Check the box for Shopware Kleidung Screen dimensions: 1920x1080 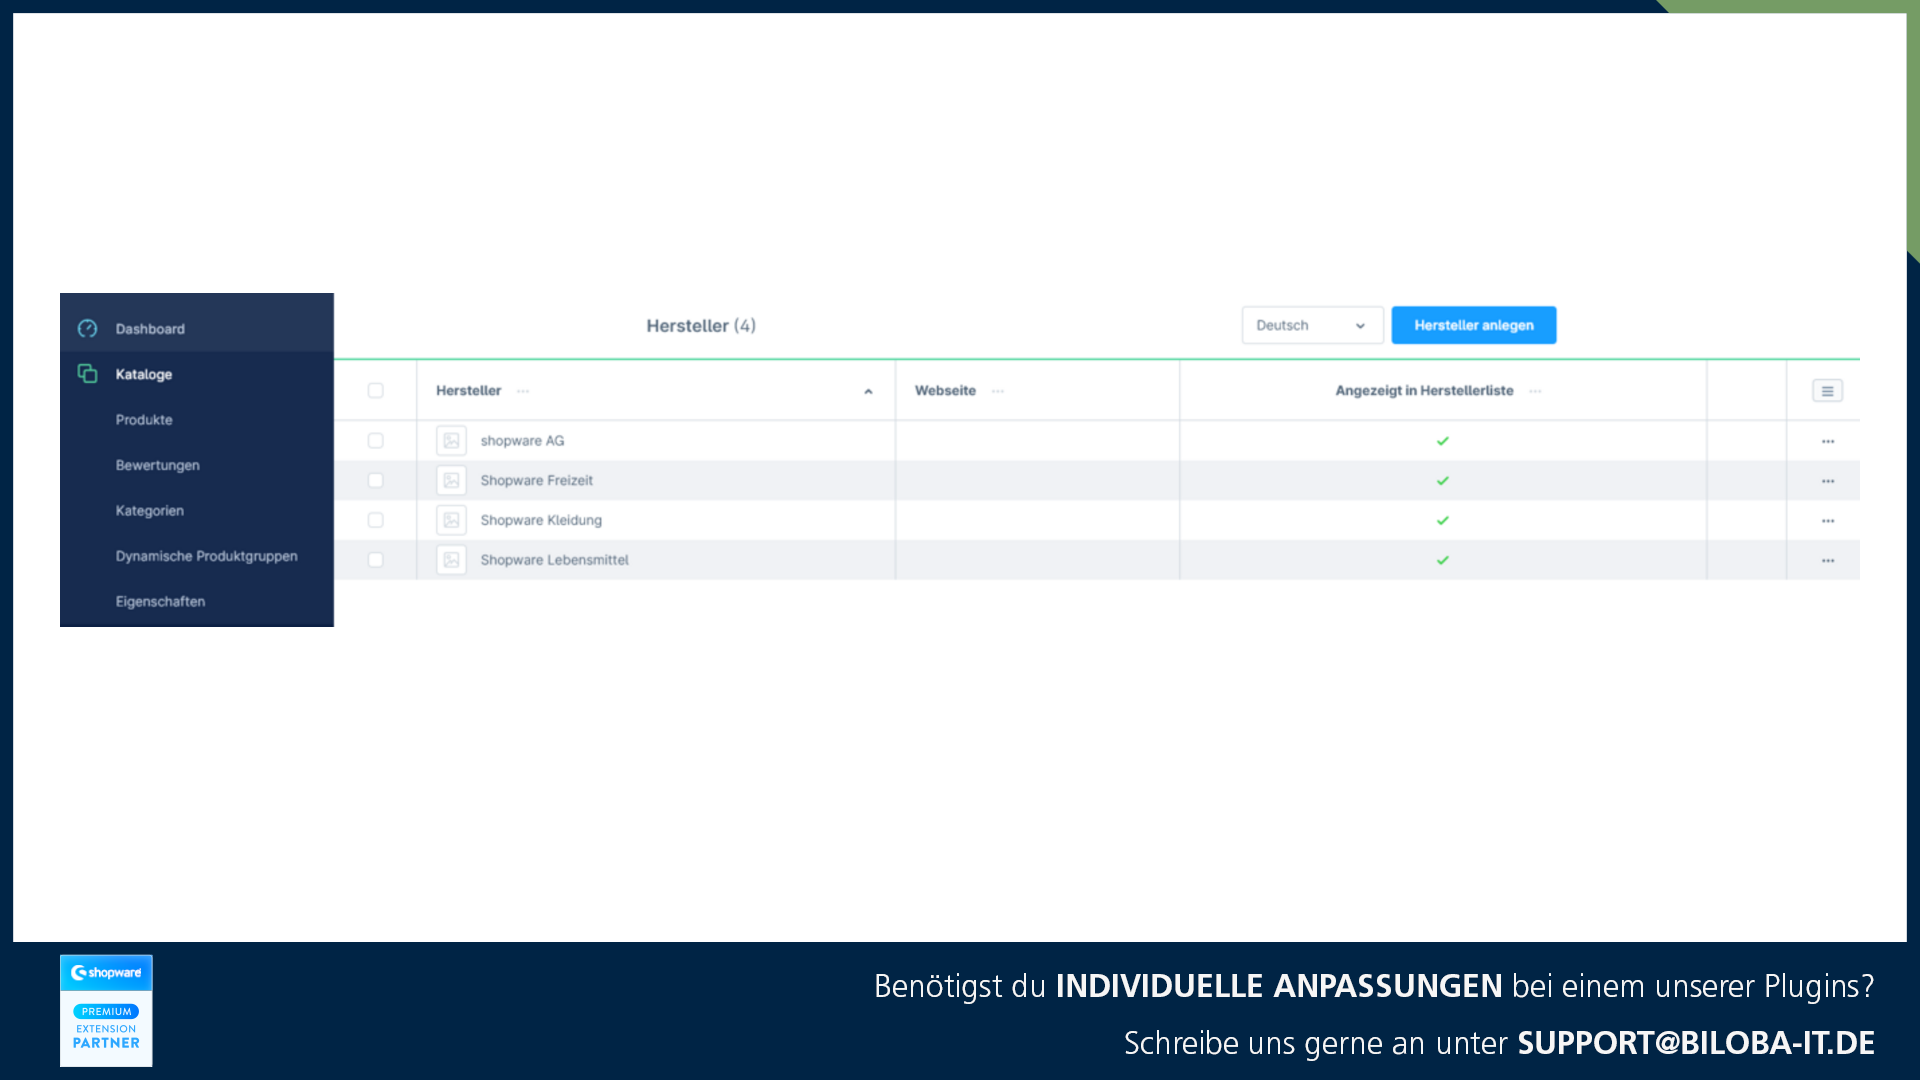tap(375, 520)
